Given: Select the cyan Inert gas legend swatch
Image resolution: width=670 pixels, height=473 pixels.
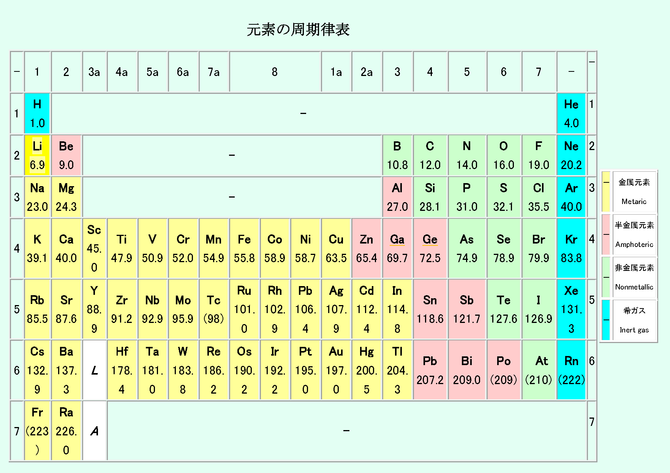Looking at the screenshot, I should (606, 320).
